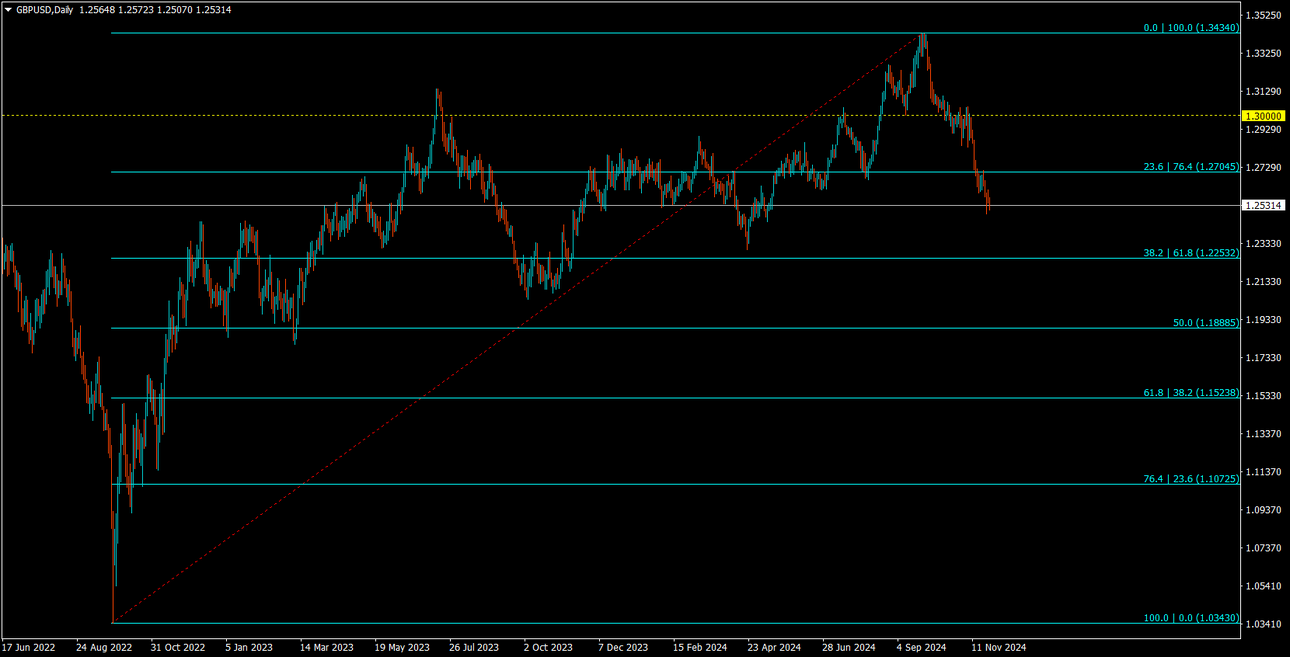This screenshot has width=1290, height=657.
Task: Click the 1.07370 price axis value
Action: coord(1265,548)
